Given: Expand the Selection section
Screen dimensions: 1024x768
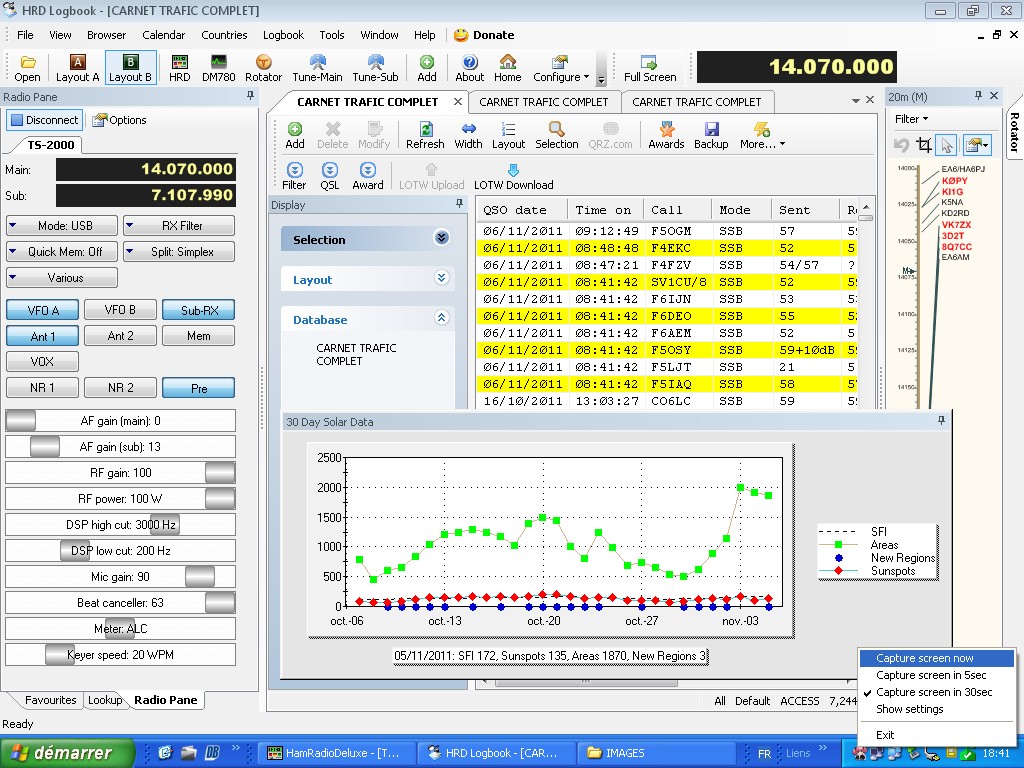Looking at the screenshot, I should tap(441, 238).
